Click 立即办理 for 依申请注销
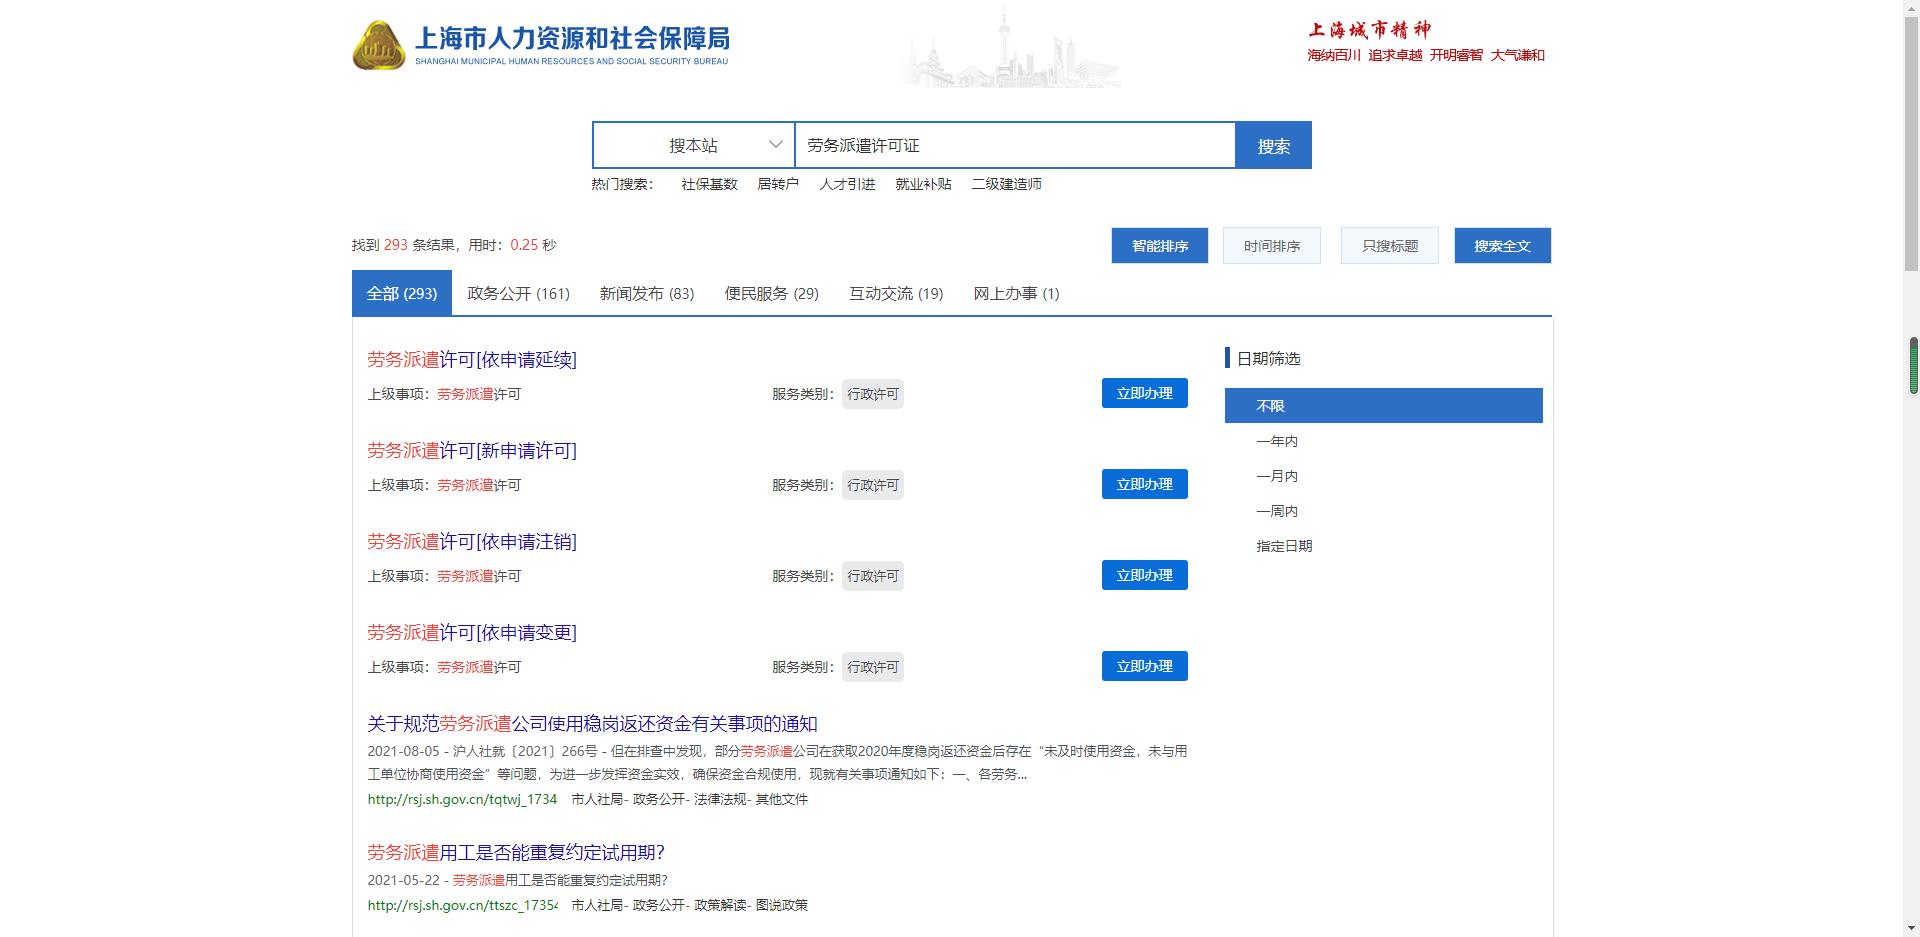Image resolution: width=1920 pixels, height=937 pixels. click(x=1145, y=575)
